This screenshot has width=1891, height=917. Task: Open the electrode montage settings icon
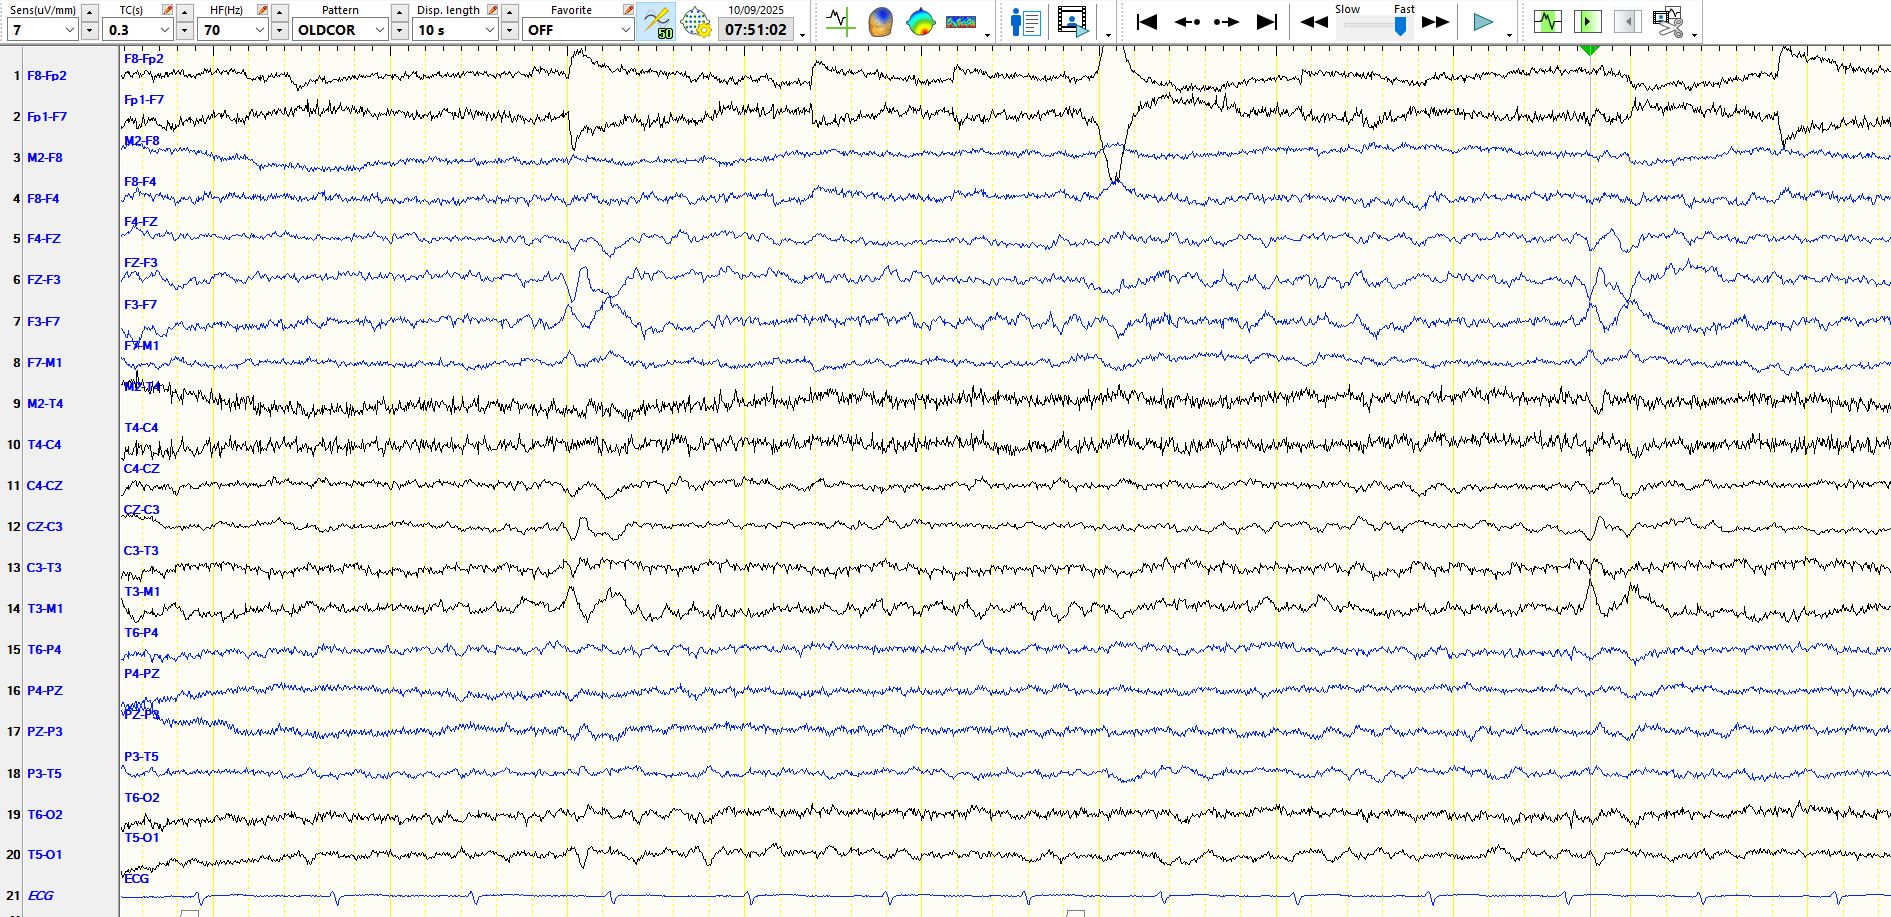click(696, 22)
